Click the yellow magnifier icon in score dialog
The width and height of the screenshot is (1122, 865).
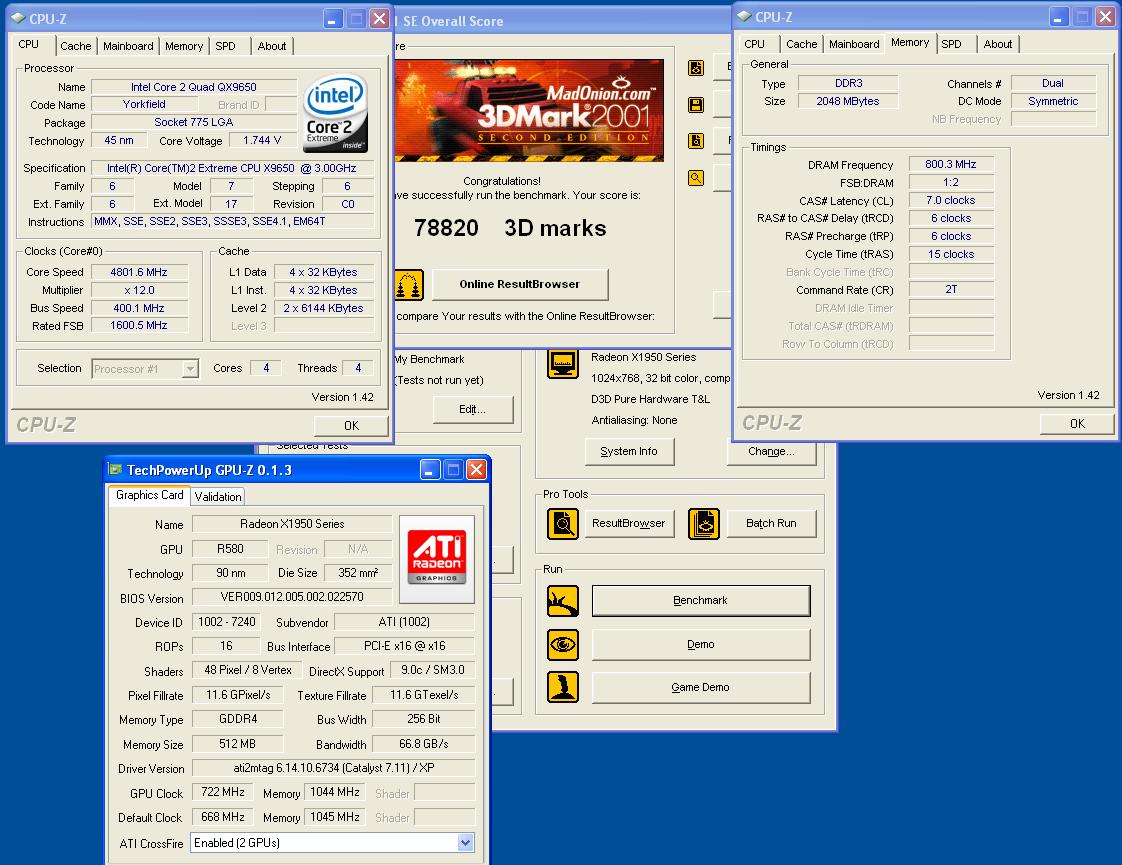click(x=696, y=177)
